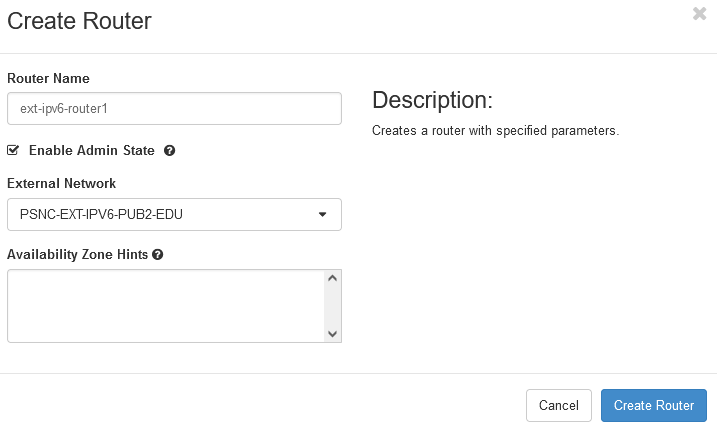Click the Router Name field label
Viewport: 717px width, 431px height.
click(48, 79)
